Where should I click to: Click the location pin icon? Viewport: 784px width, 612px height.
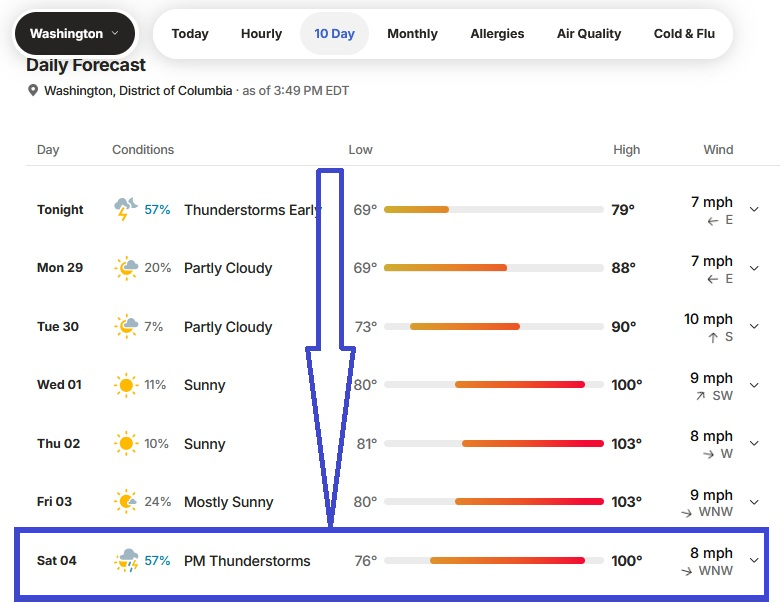pyautogui.click(x=33, y=90)
